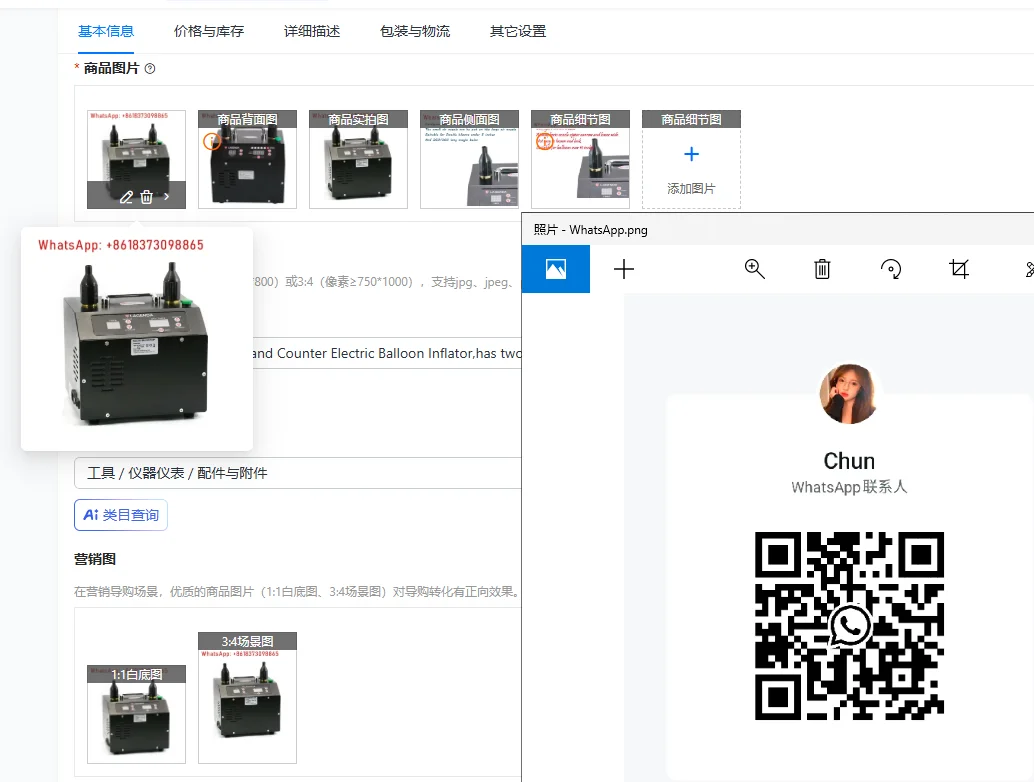
Task: Select the 商品侧面图 thumbnail
Action: click(470, 159)
